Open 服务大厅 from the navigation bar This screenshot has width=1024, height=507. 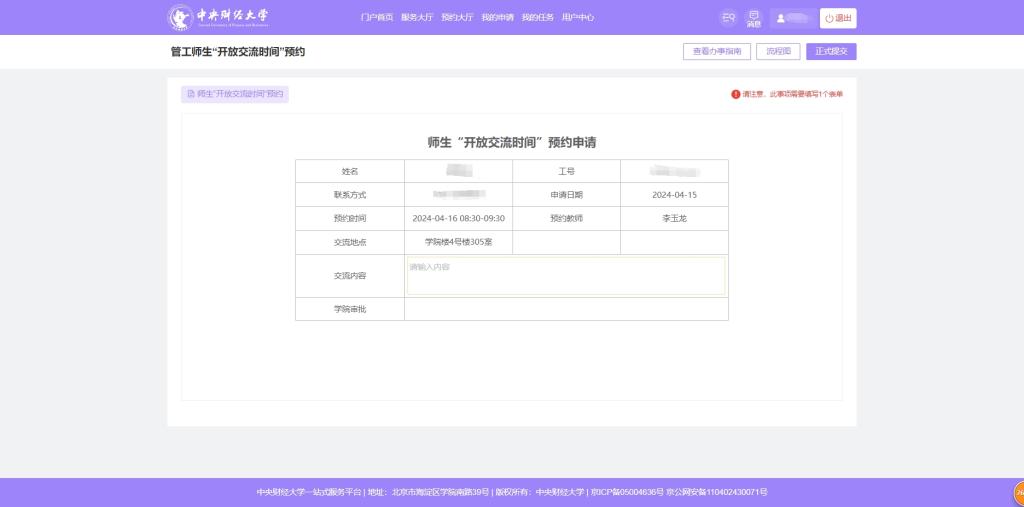click(416, 18)
